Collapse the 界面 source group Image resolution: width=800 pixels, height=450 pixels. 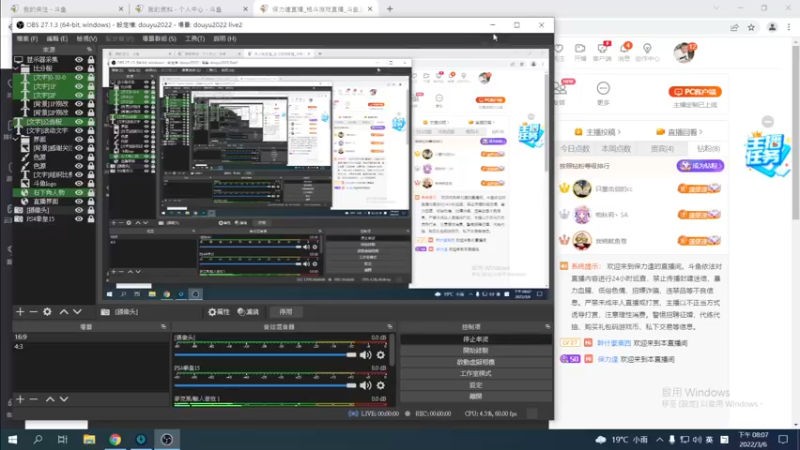(x=16, y=139)
